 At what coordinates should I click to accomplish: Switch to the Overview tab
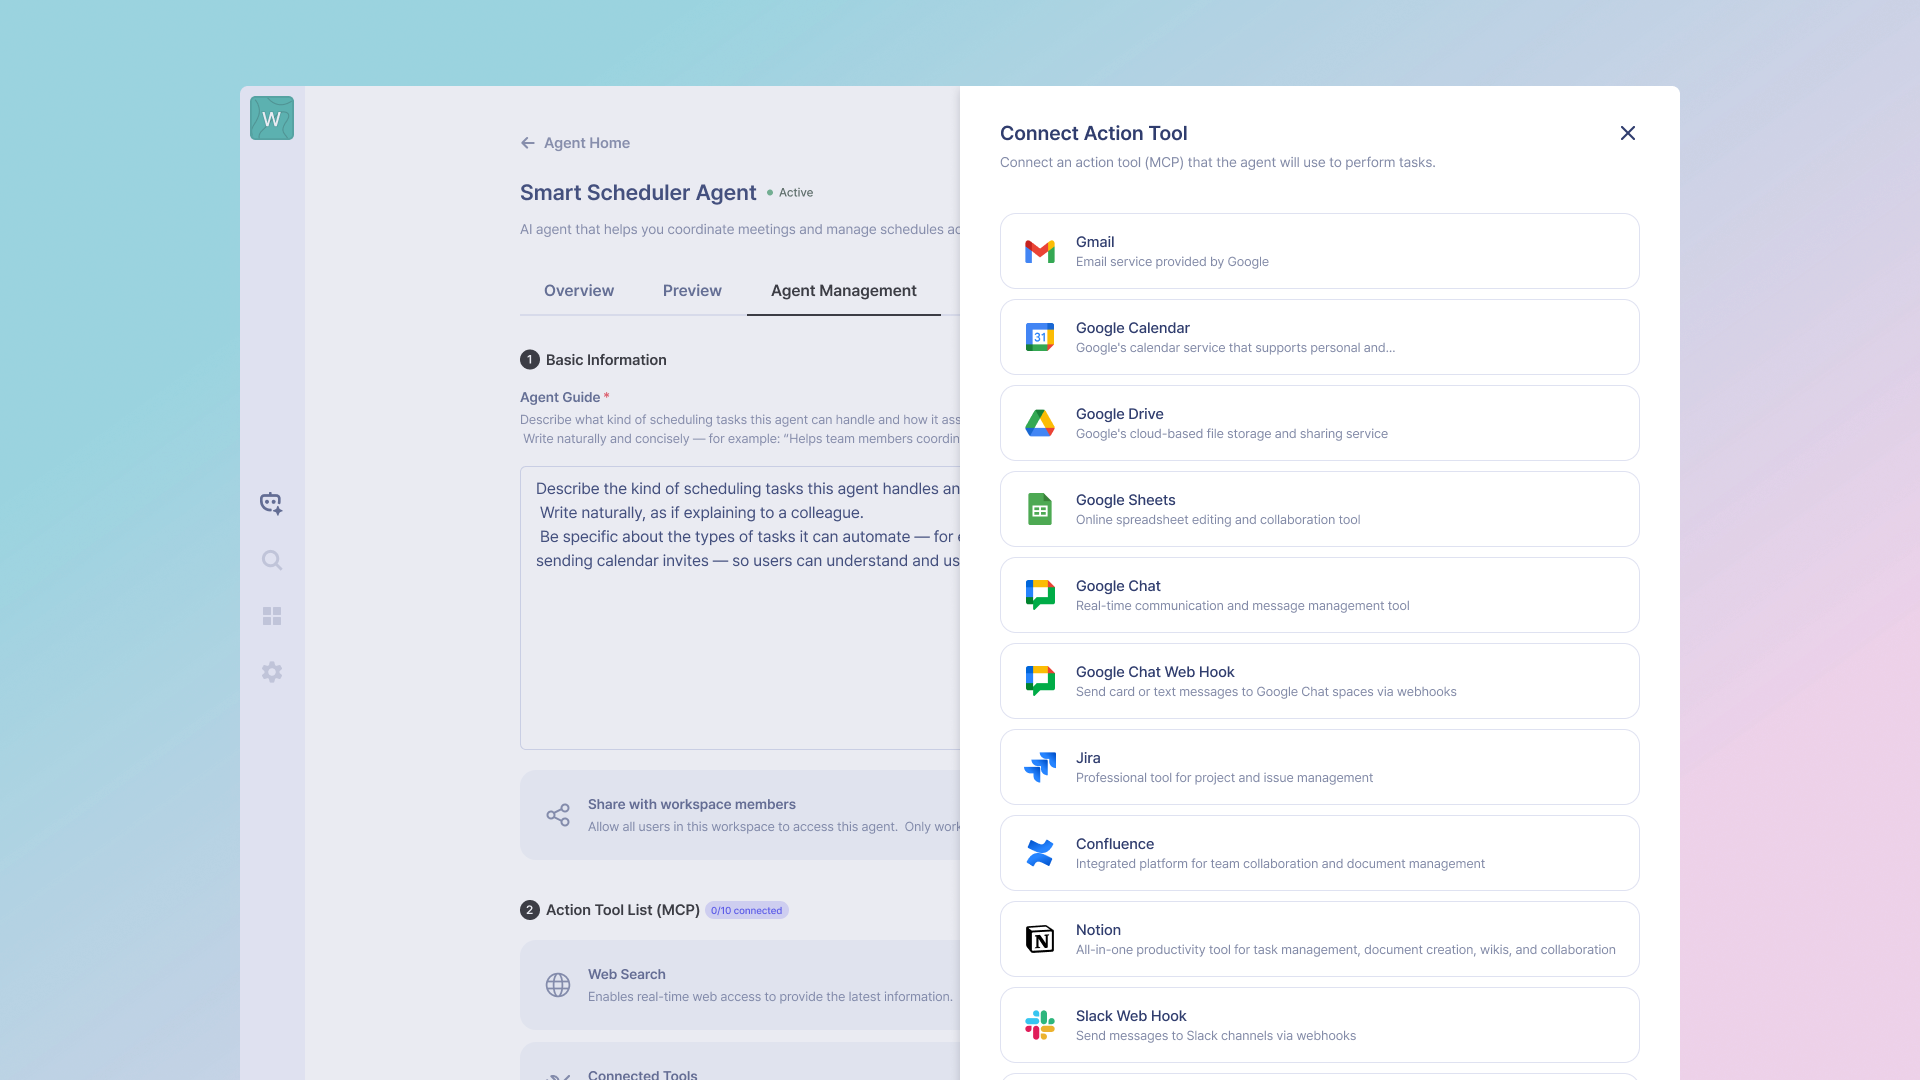[x=579, y=291]
